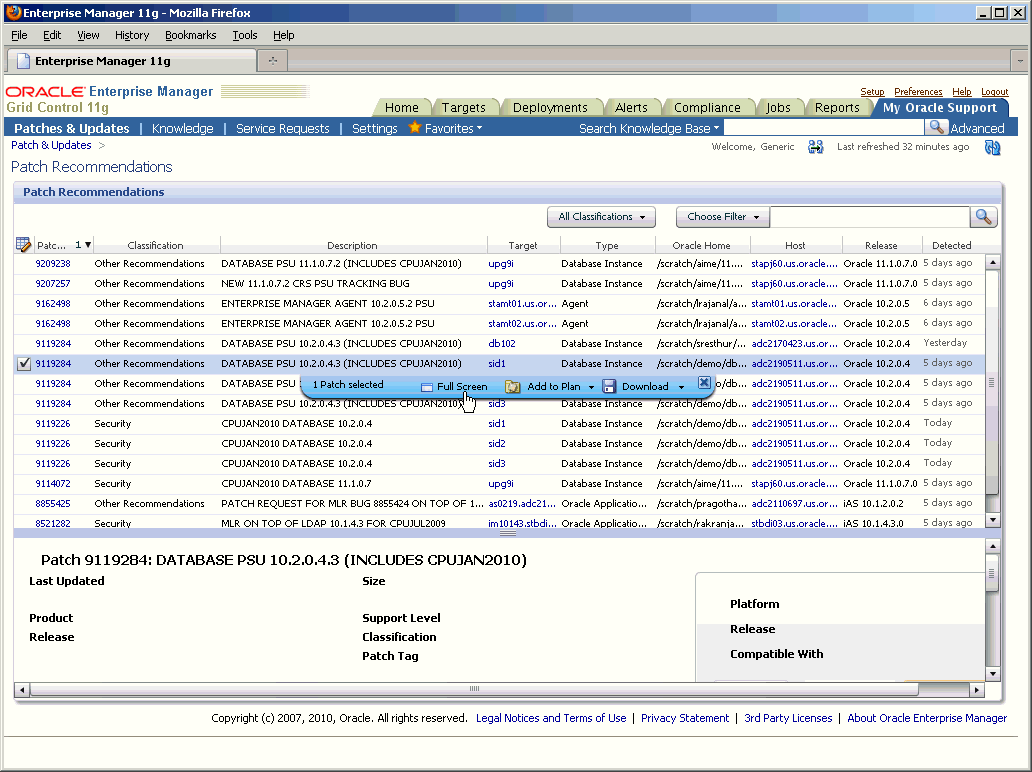The height and width of the screenshot is (772, 1032).
Task: Open the Reports tab
Action: click(837, 107)
